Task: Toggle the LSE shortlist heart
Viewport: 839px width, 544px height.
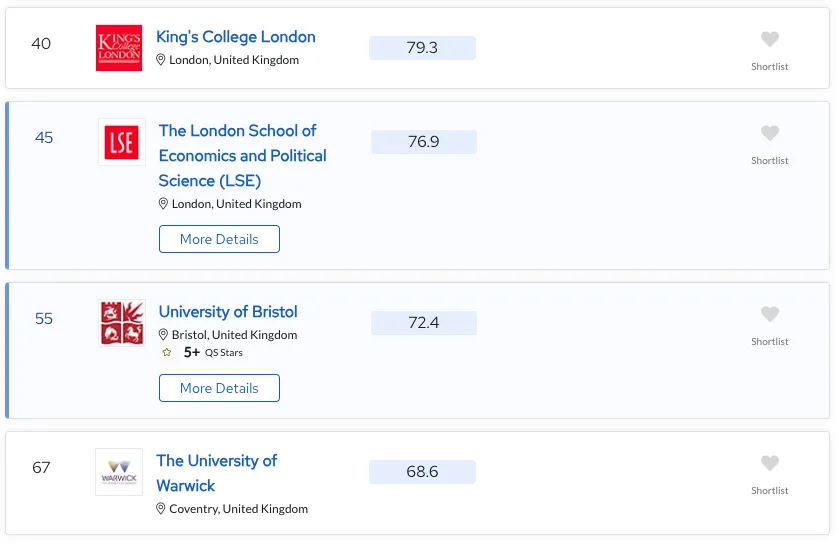Action: [769, 134]
